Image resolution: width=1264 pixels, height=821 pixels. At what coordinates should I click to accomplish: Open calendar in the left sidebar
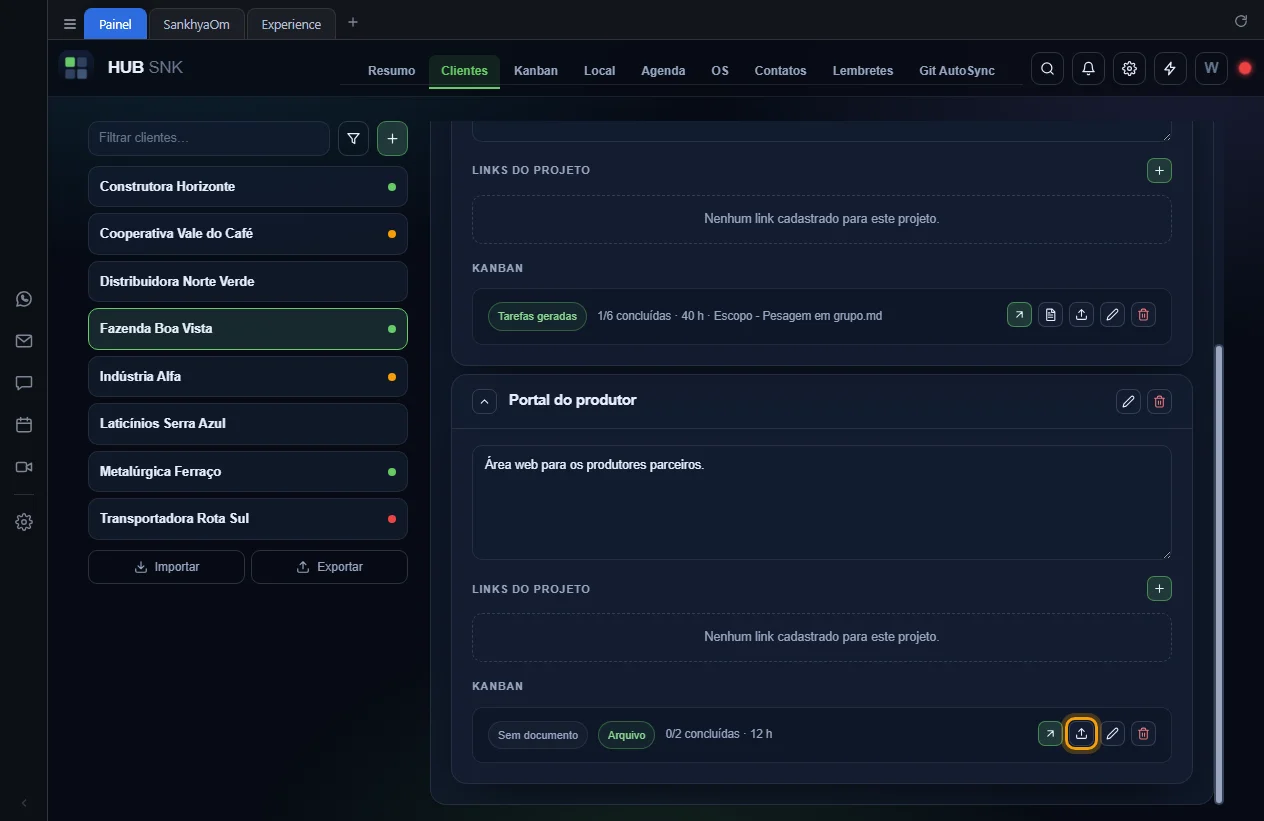[x=24, y=425]
